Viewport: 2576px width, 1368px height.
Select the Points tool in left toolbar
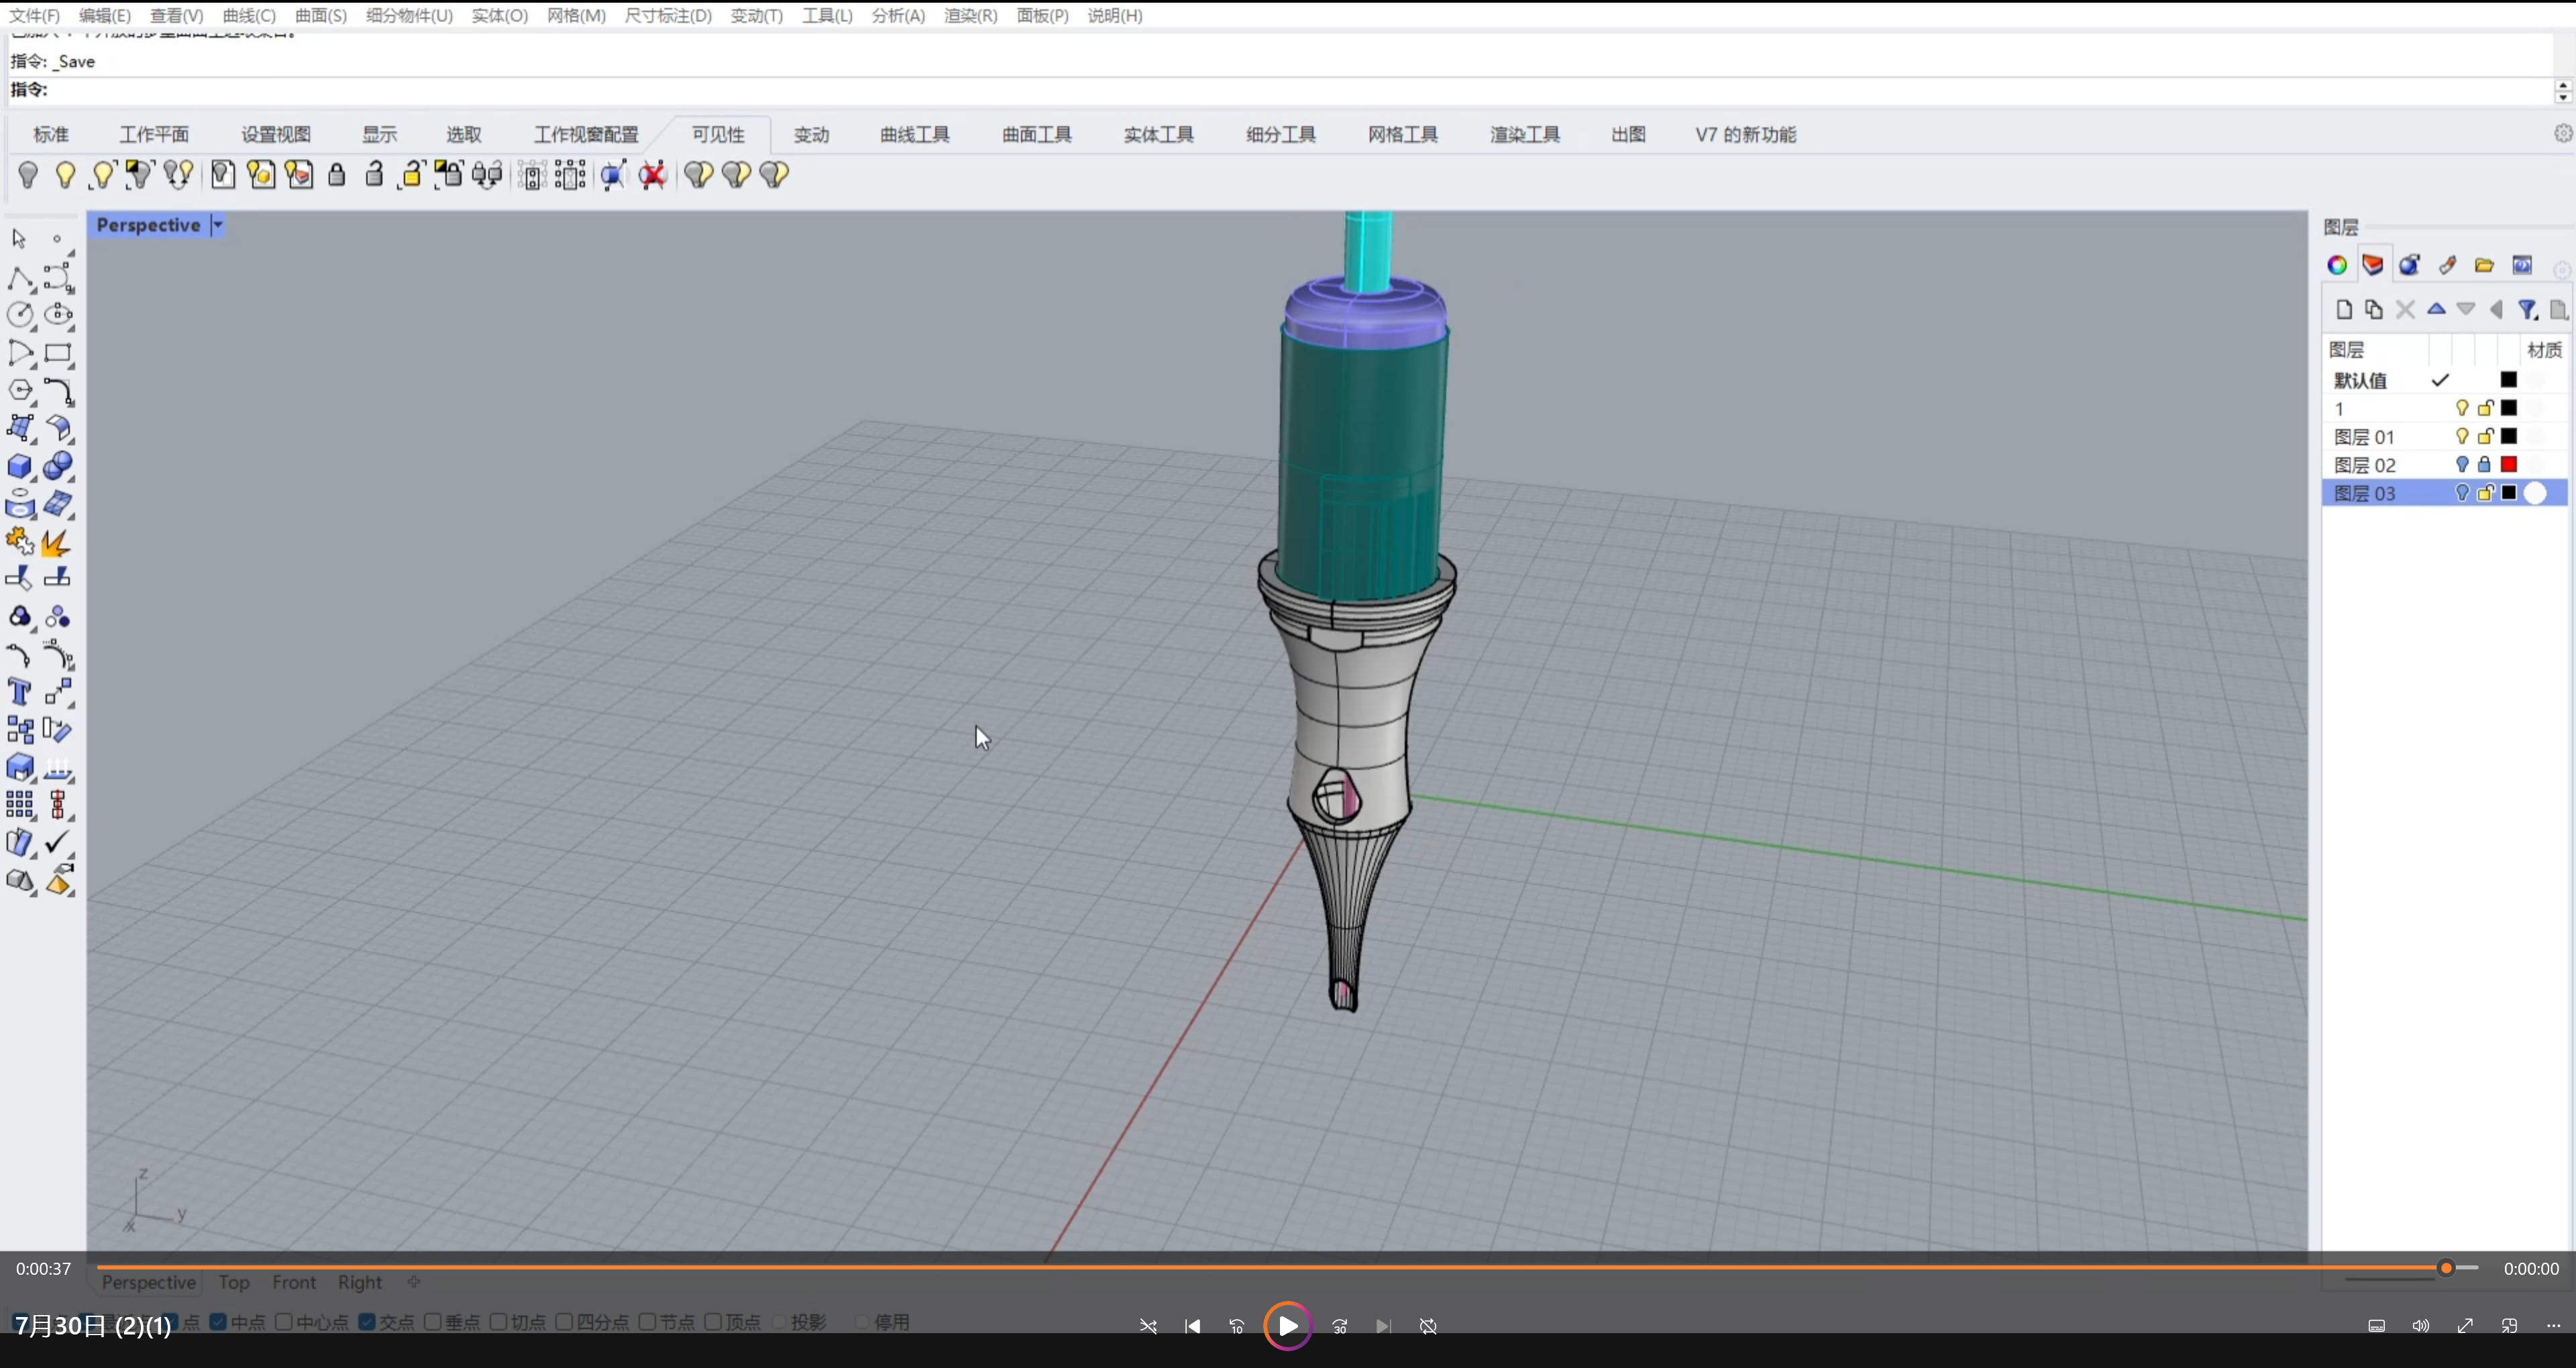coord(57,238)
